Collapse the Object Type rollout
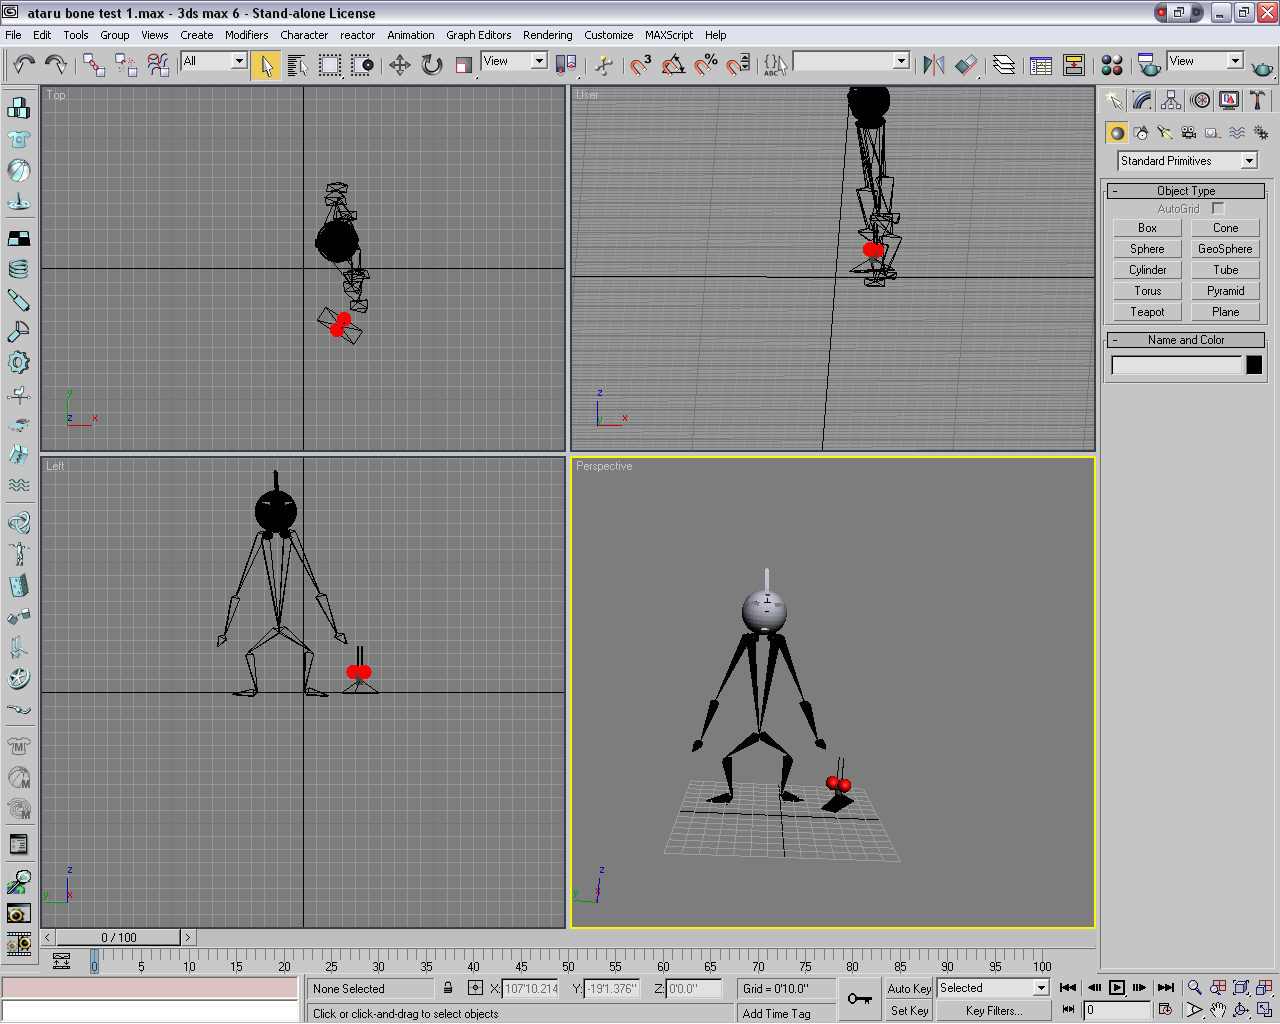 (1186, 190)
